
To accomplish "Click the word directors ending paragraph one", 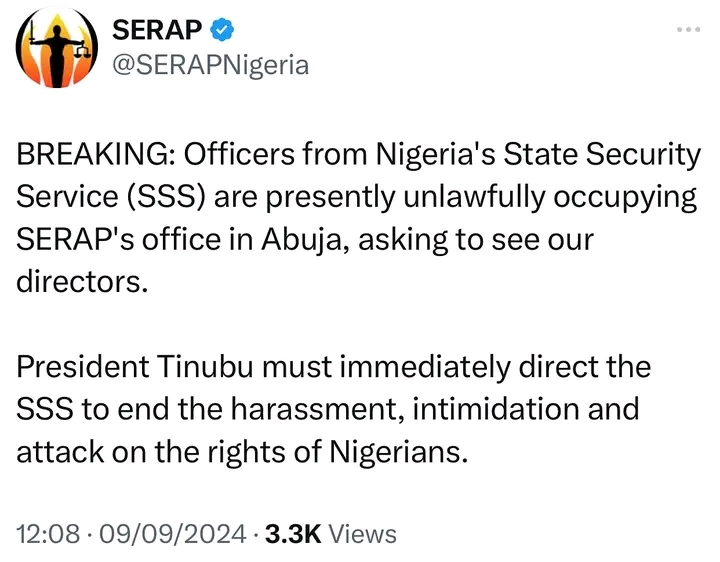I will point(82,280).
